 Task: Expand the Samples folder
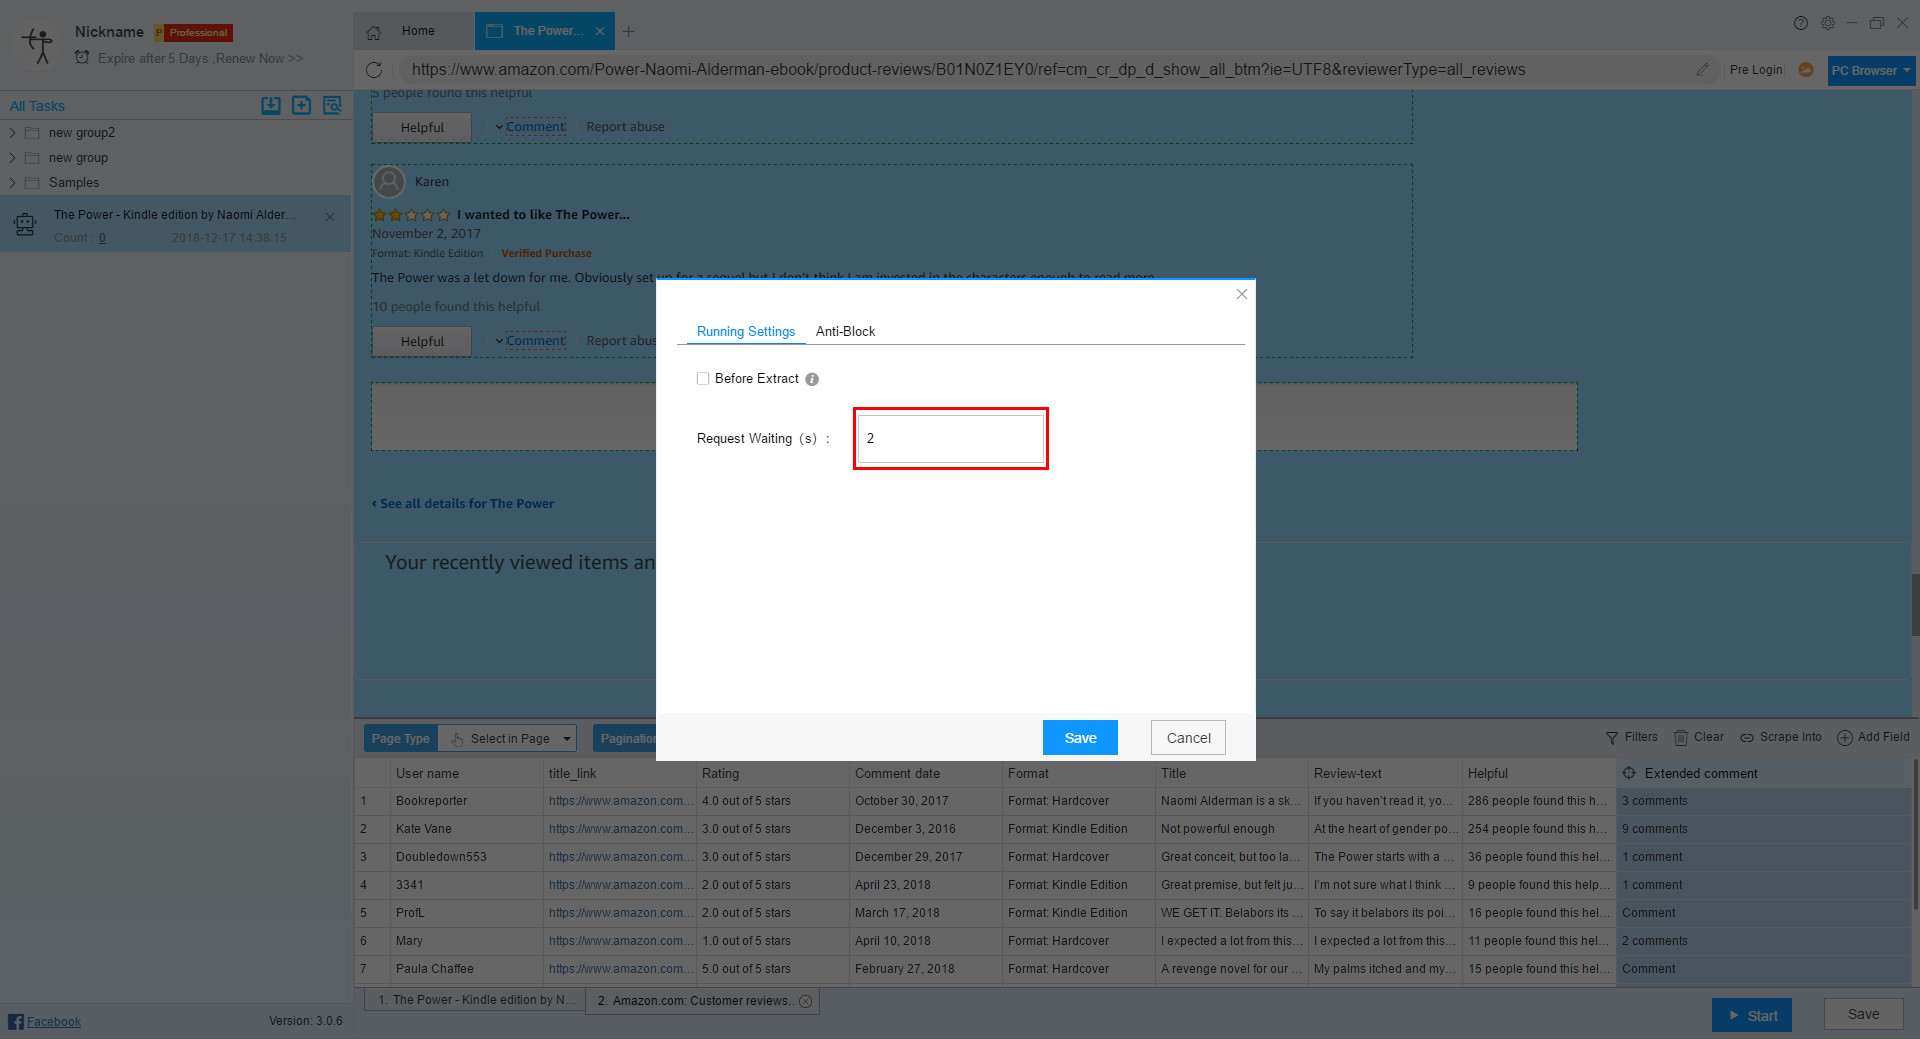[12, 183]
